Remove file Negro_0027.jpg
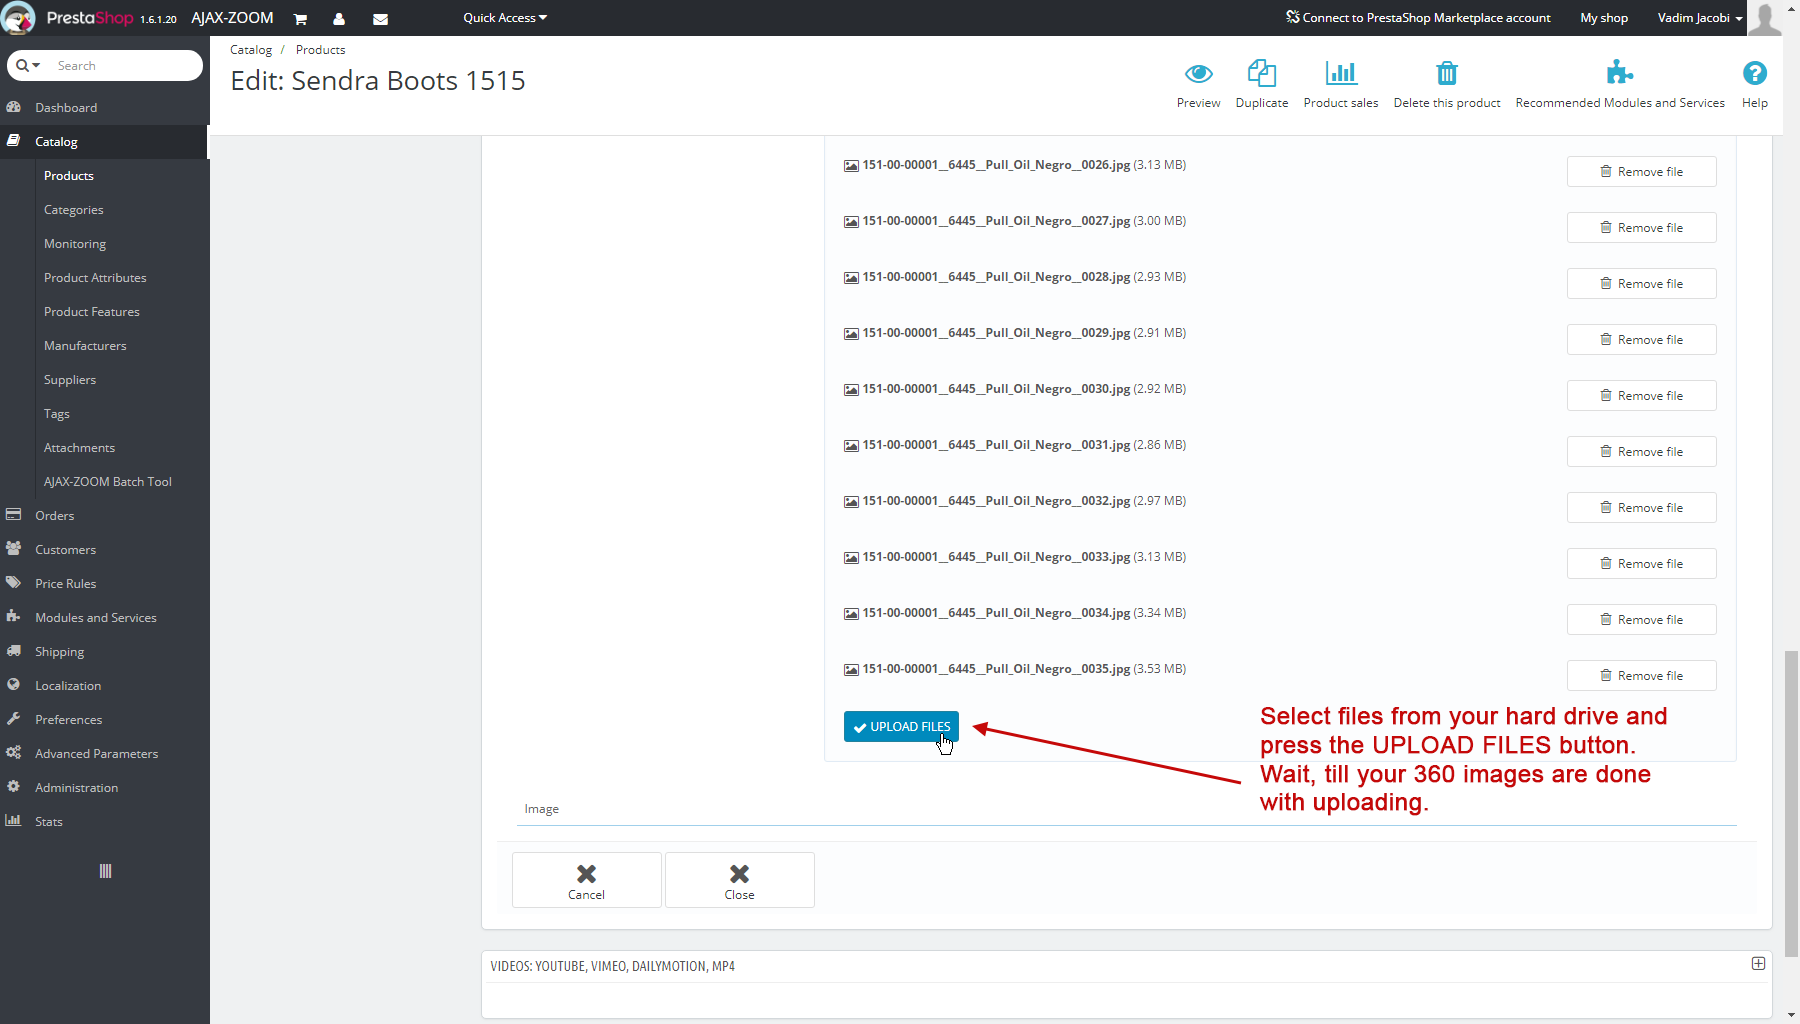The width and height of the screenshot is (1800, 1024). (1642, 227)
